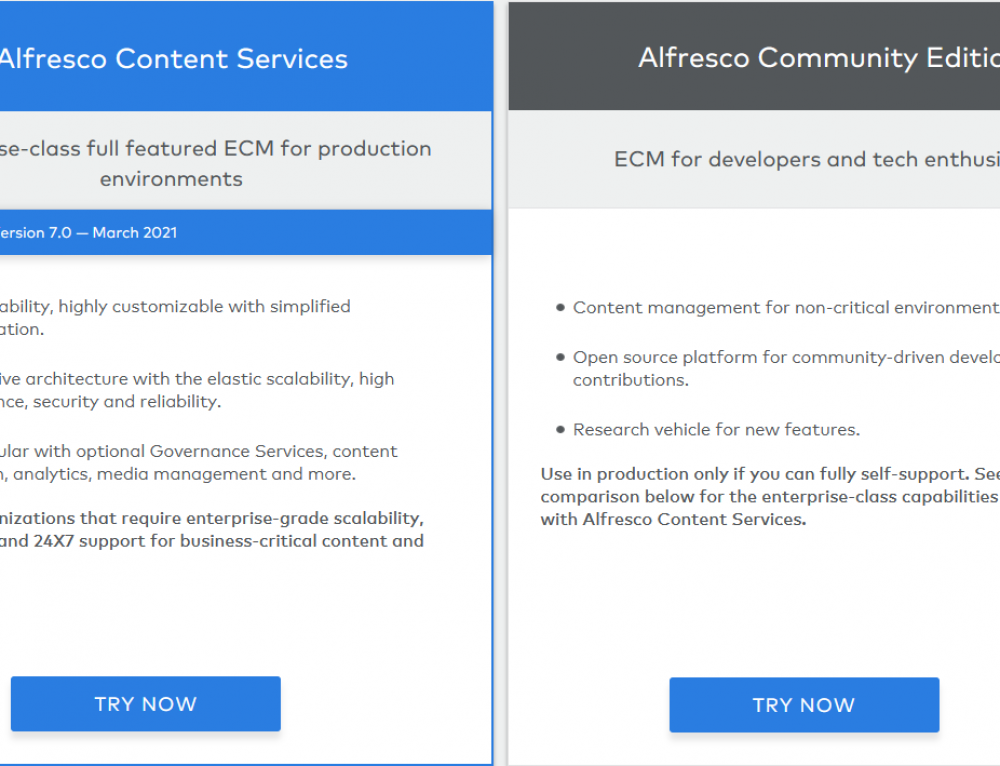Click the Research vehicle for new features text

click(x=716, y=430)
